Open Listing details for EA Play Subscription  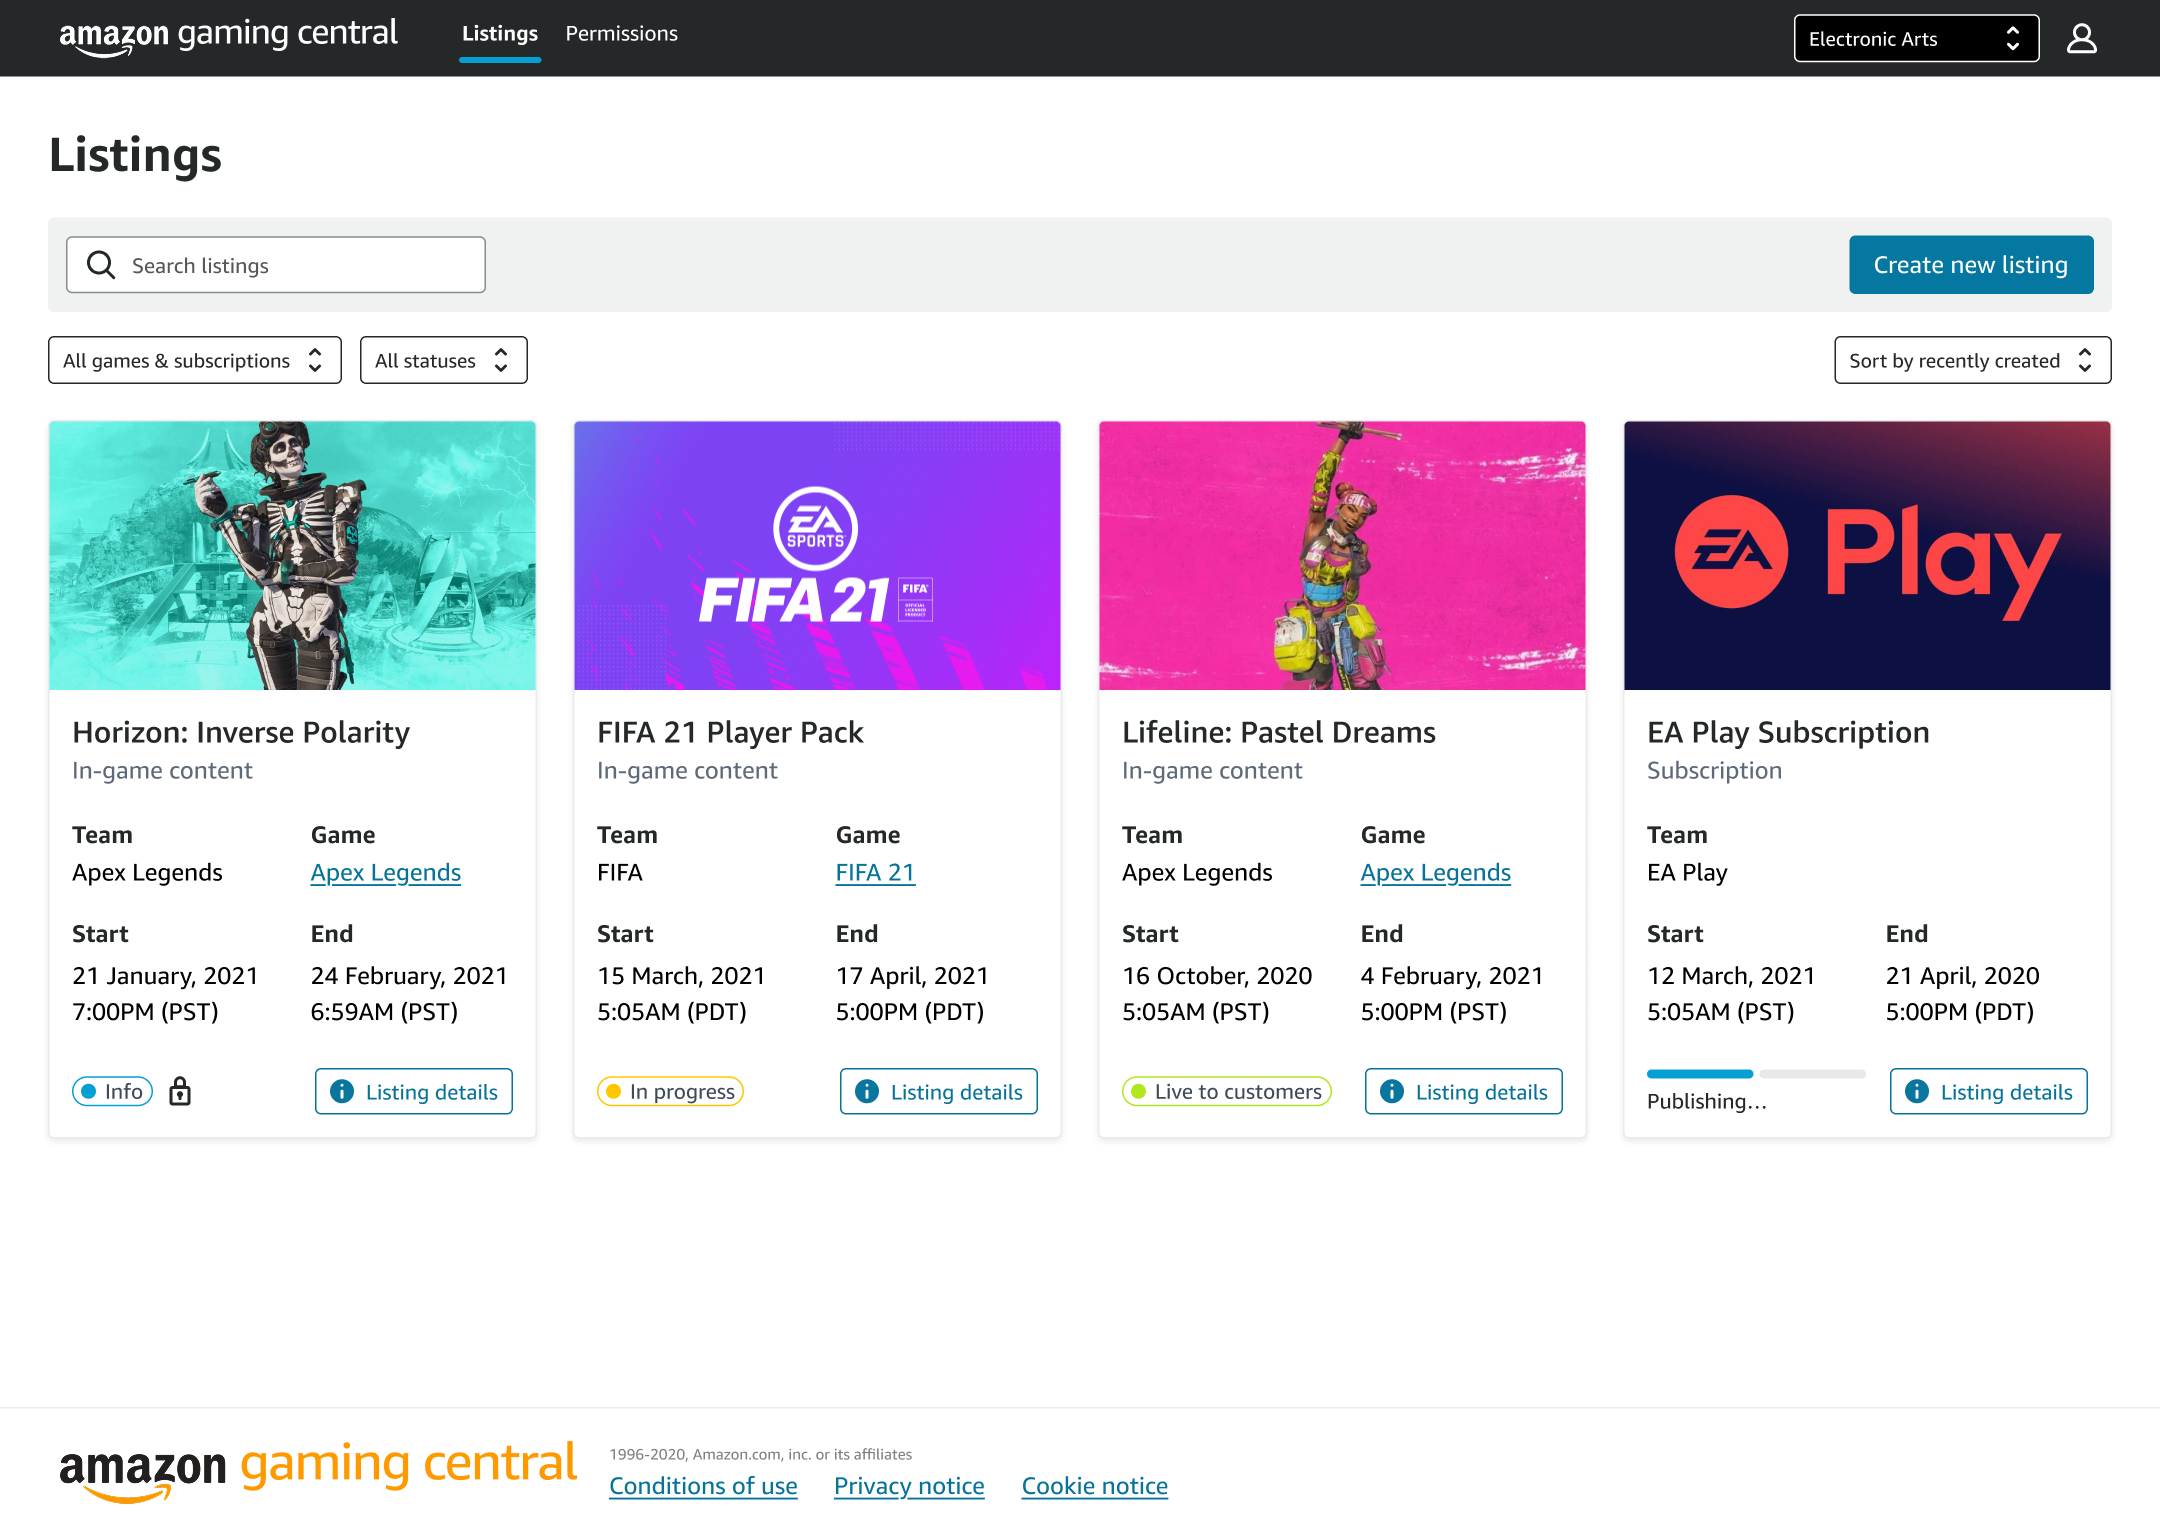[1989, 1091]
